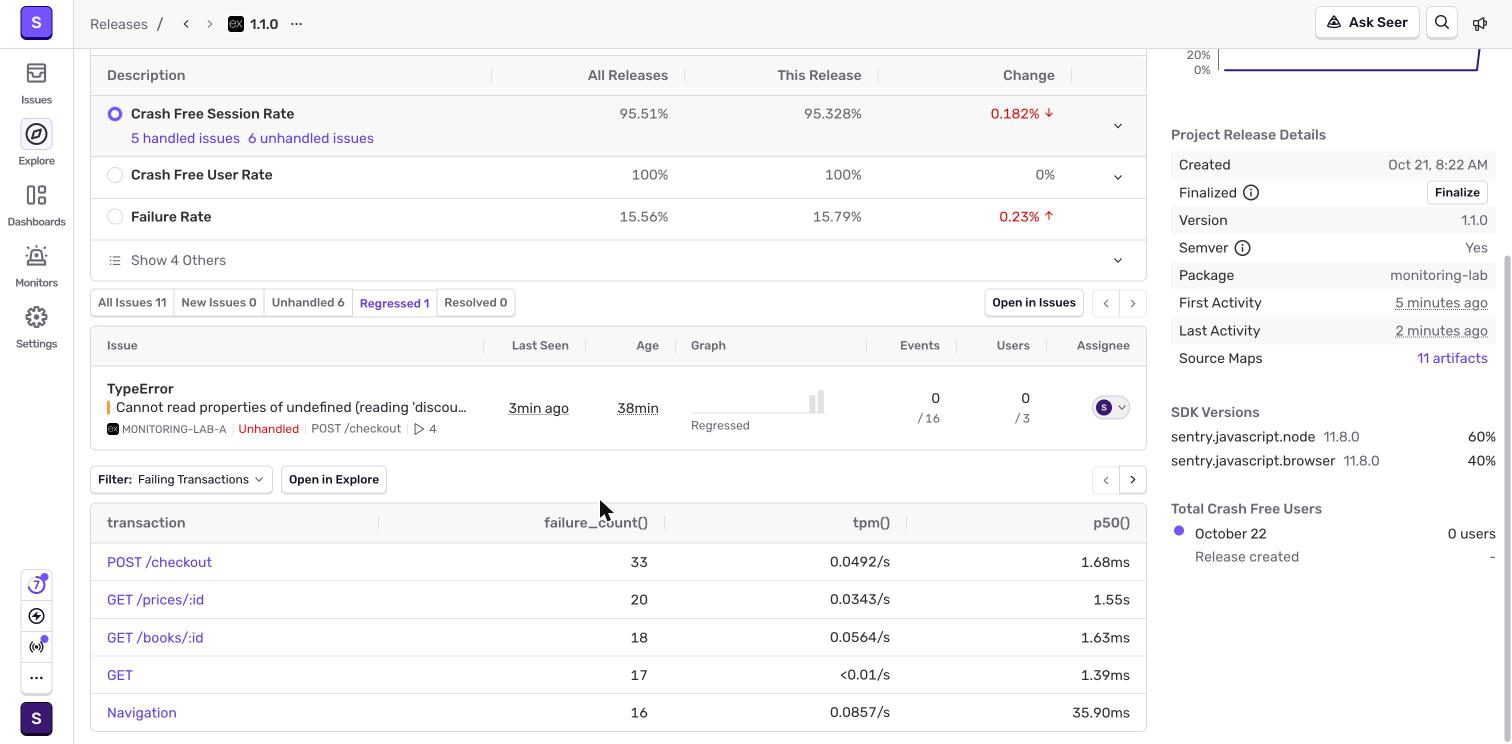Viewport: 1512px width, 744px height.
Task: Switch to New Issues 0 tab
Action: click(219, 303)
